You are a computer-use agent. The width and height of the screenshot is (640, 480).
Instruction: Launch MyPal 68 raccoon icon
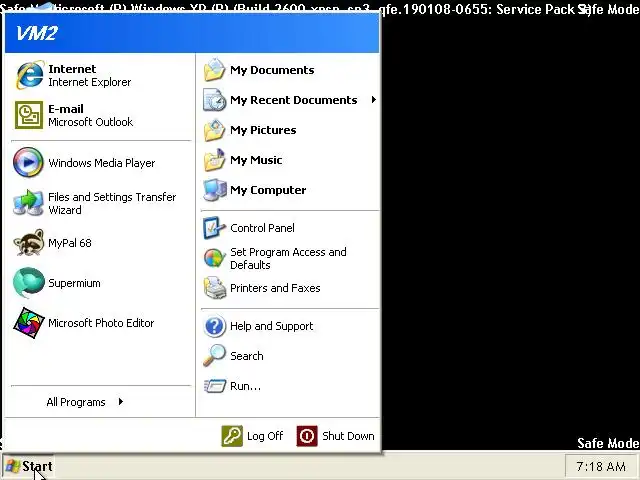pyautogui.click(x=28, y=242)
